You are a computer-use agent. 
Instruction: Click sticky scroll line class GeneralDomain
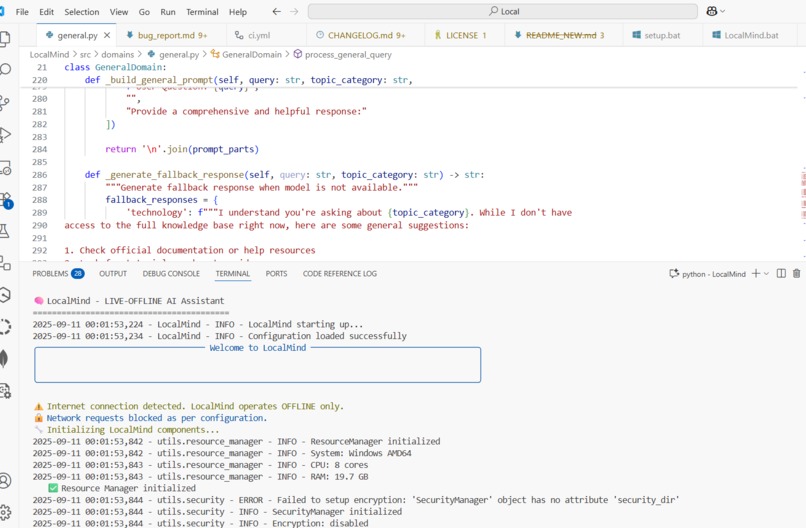[116, 67]
